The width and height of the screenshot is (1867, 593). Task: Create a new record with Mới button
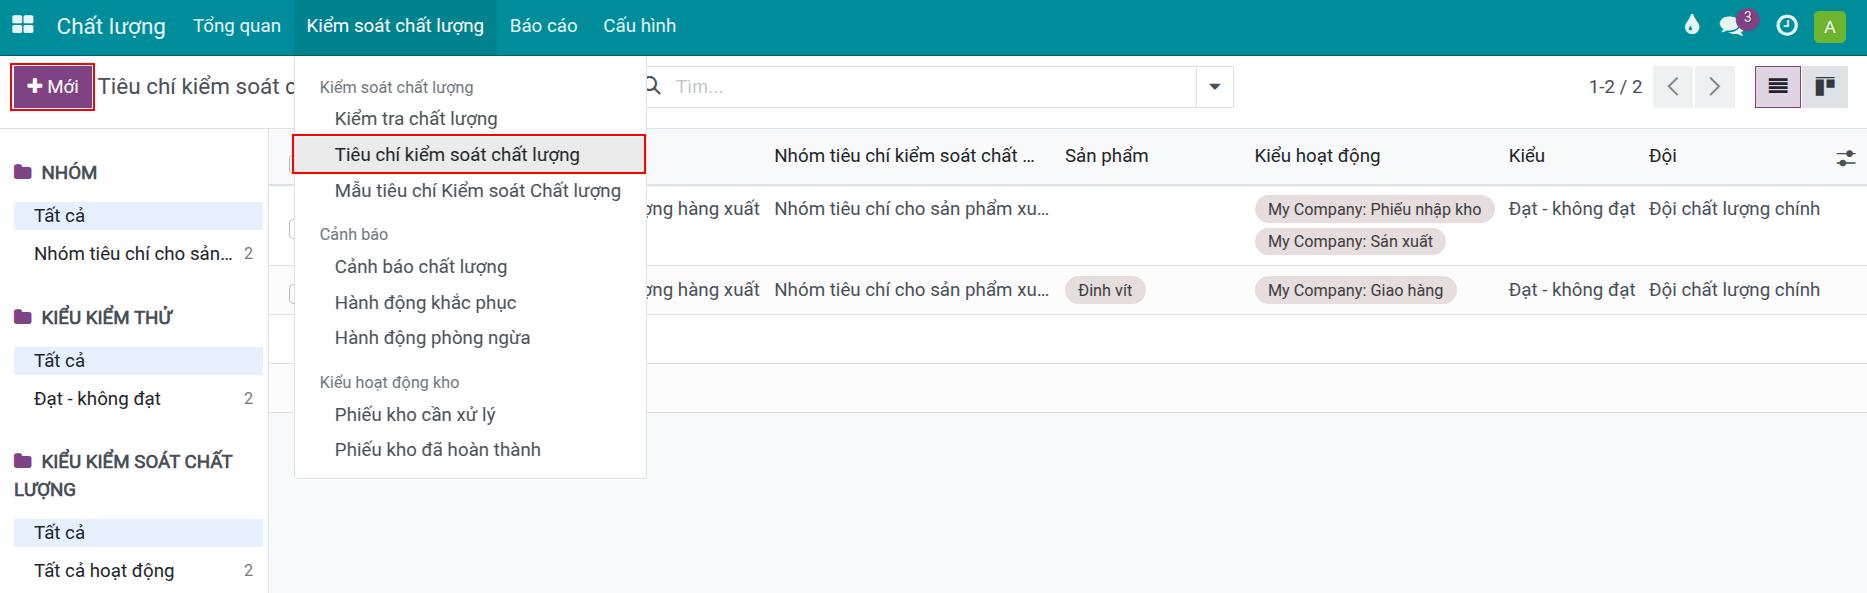click(x=53, y=87)
